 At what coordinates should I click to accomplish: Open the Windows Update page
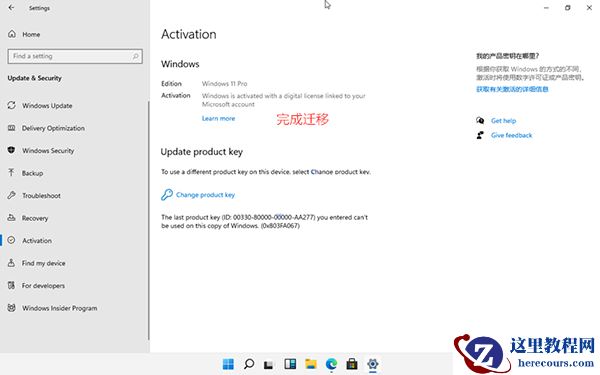point(47,106)
